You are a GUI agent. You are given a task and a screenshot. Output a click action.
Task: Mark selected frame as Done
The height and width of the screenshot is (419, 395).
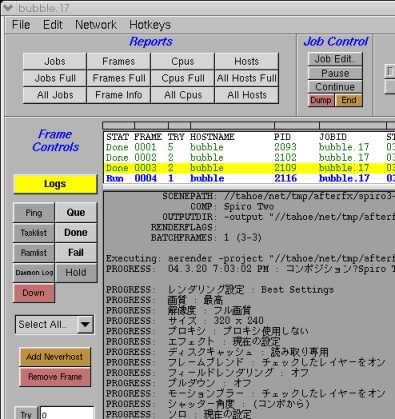[76, 233]
